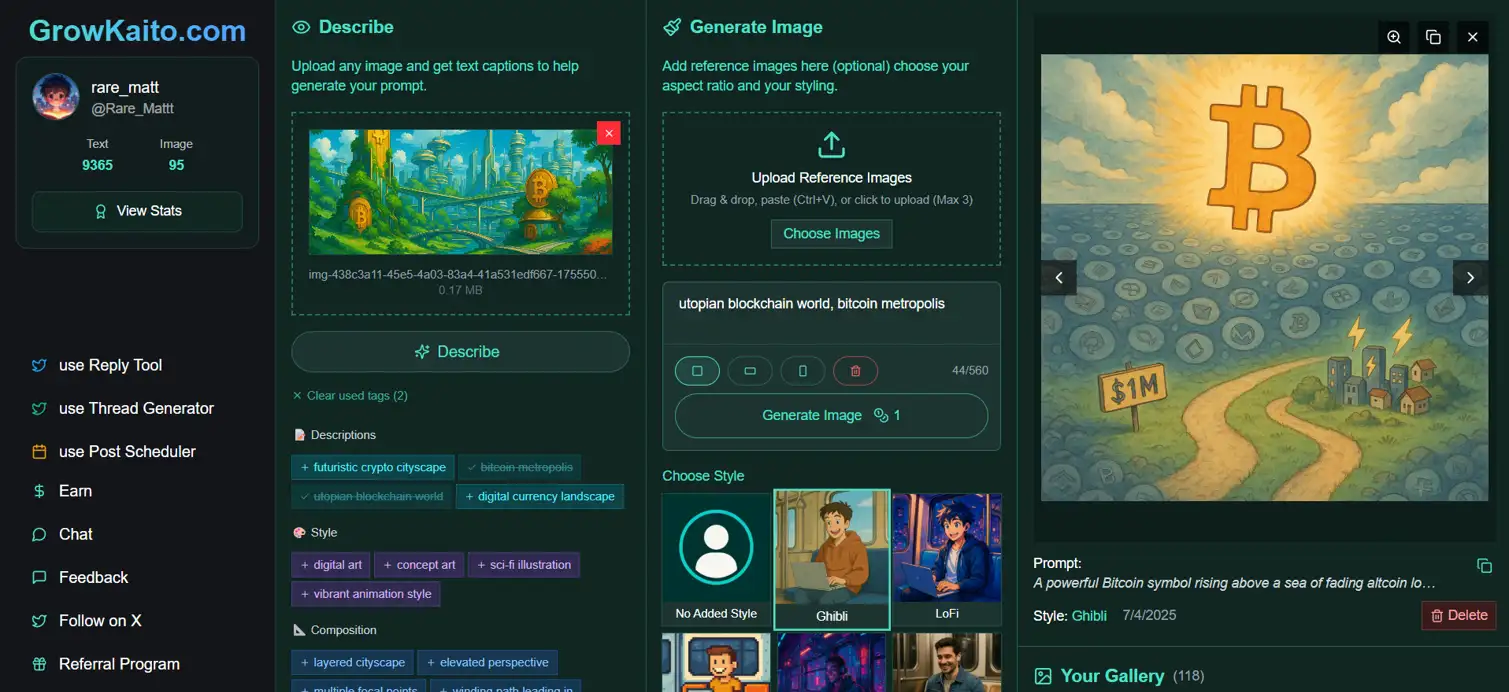
Task: Click the copy image icon above the preview
Action: pos(1433,37)
